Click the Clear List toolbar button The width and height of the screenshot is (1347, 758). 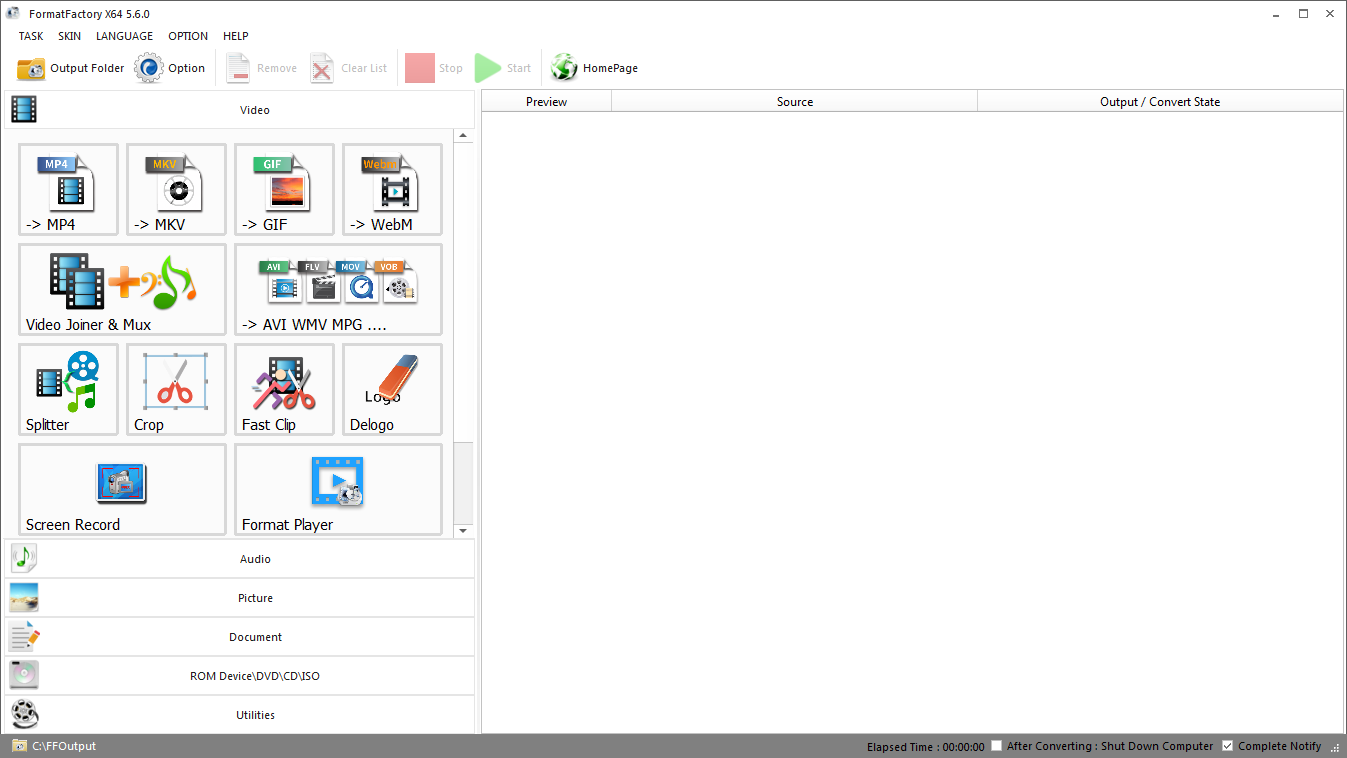click(x=348, y=68)
